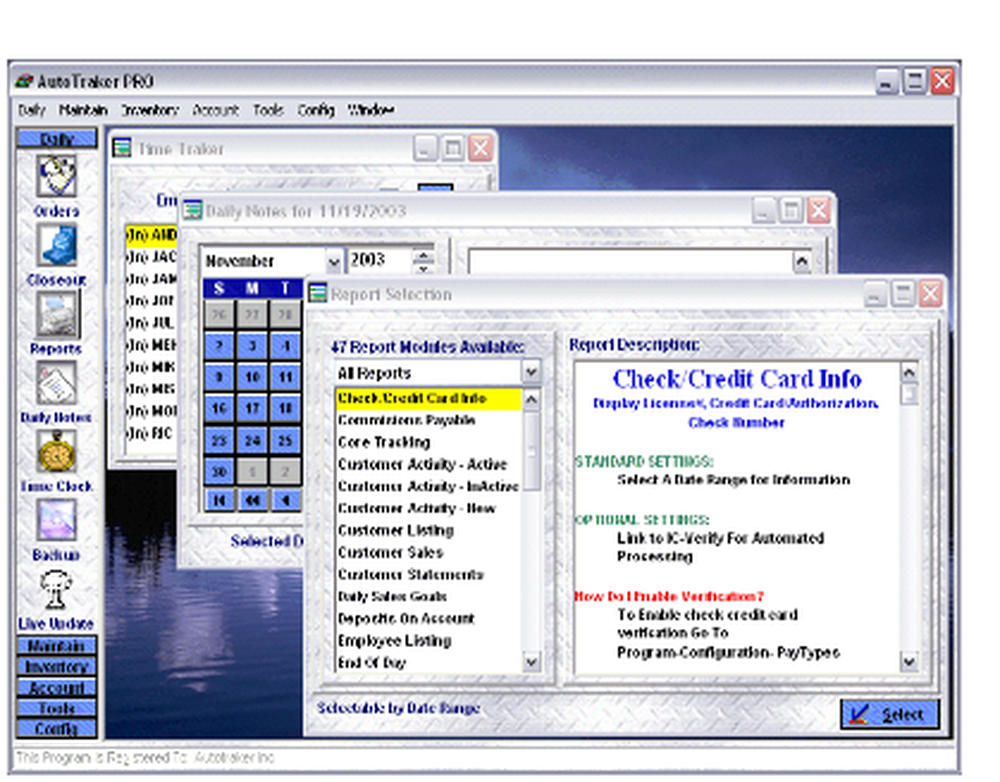Open the November month dropdown
The image size is (1000, 782).
[x=335, y=260]
